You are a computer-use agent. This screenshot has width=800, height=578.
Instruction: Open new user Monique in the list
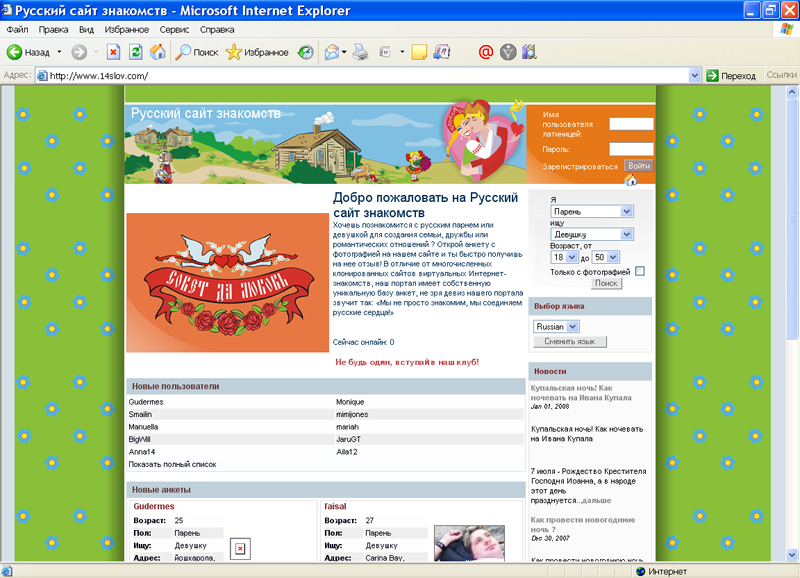pos(350,402)
